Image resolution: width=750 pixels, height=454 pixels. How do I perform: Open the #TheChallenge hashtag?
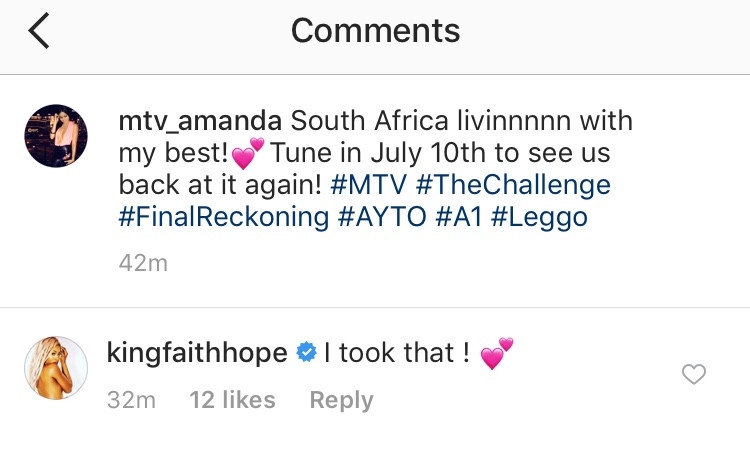pos(513,186)
